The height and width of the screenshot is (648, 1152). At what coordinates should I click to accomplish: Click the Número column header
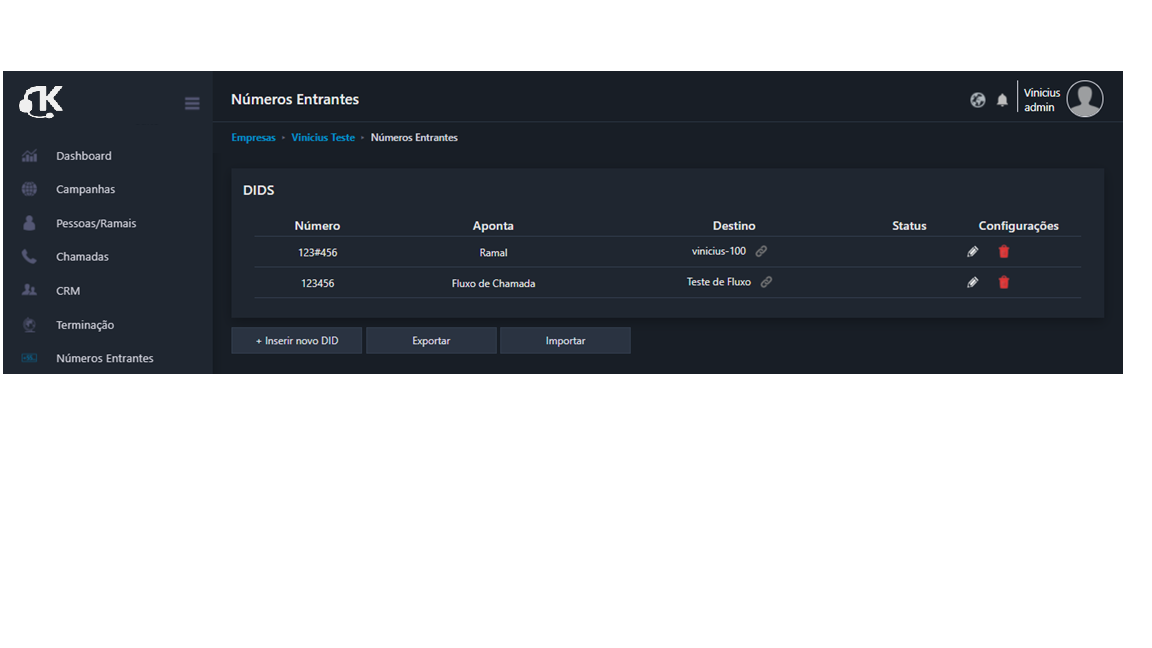pyautogui.click(x=317, y=226)
